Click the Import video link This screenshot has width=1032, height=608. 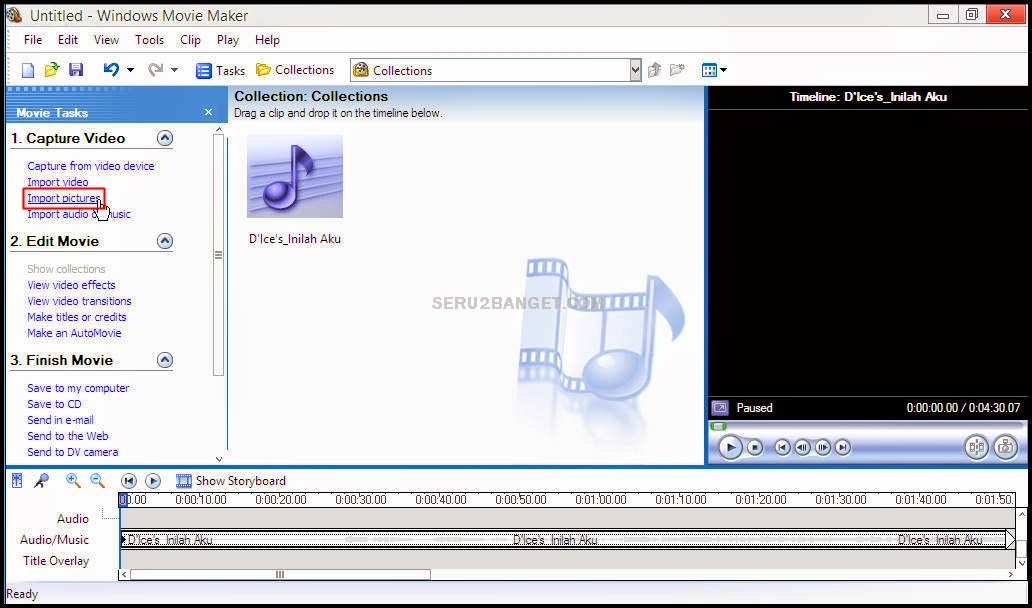(58, 182)
